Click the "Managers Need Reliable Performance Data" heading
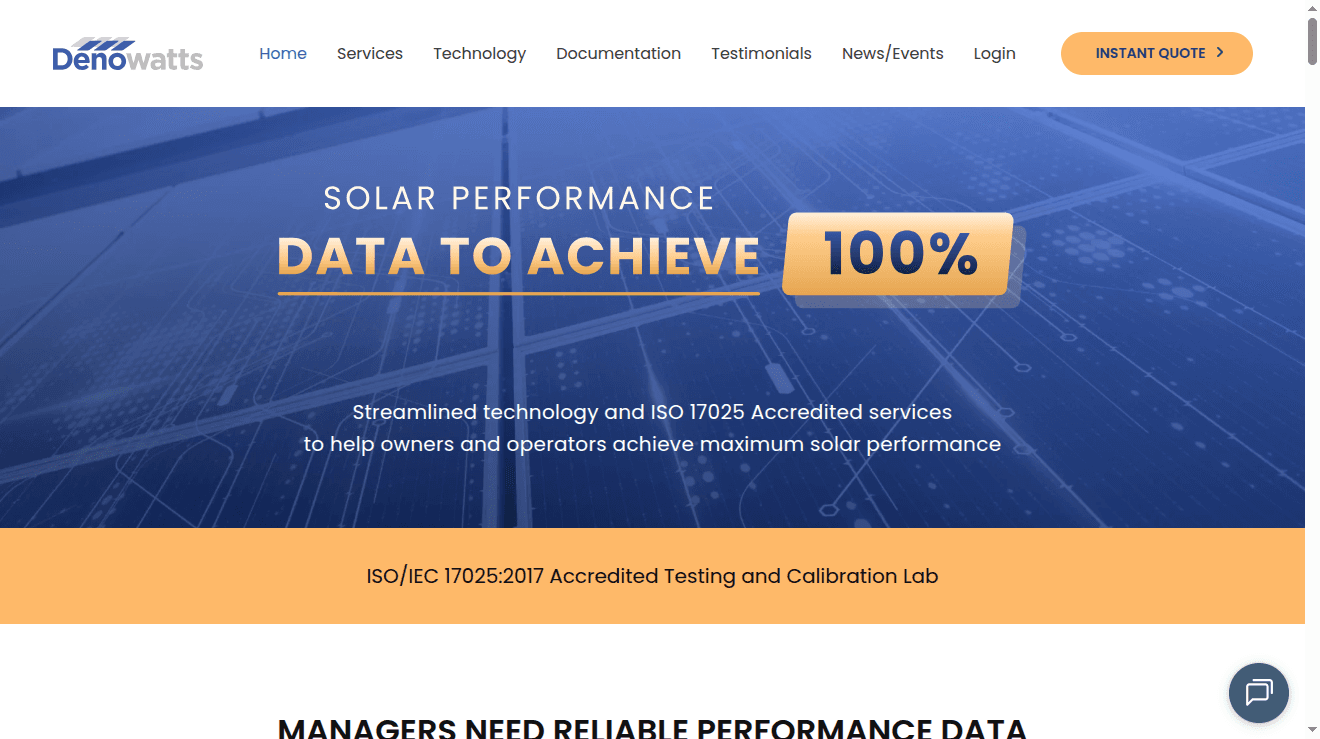1320x739 pixels. [652, 728]
